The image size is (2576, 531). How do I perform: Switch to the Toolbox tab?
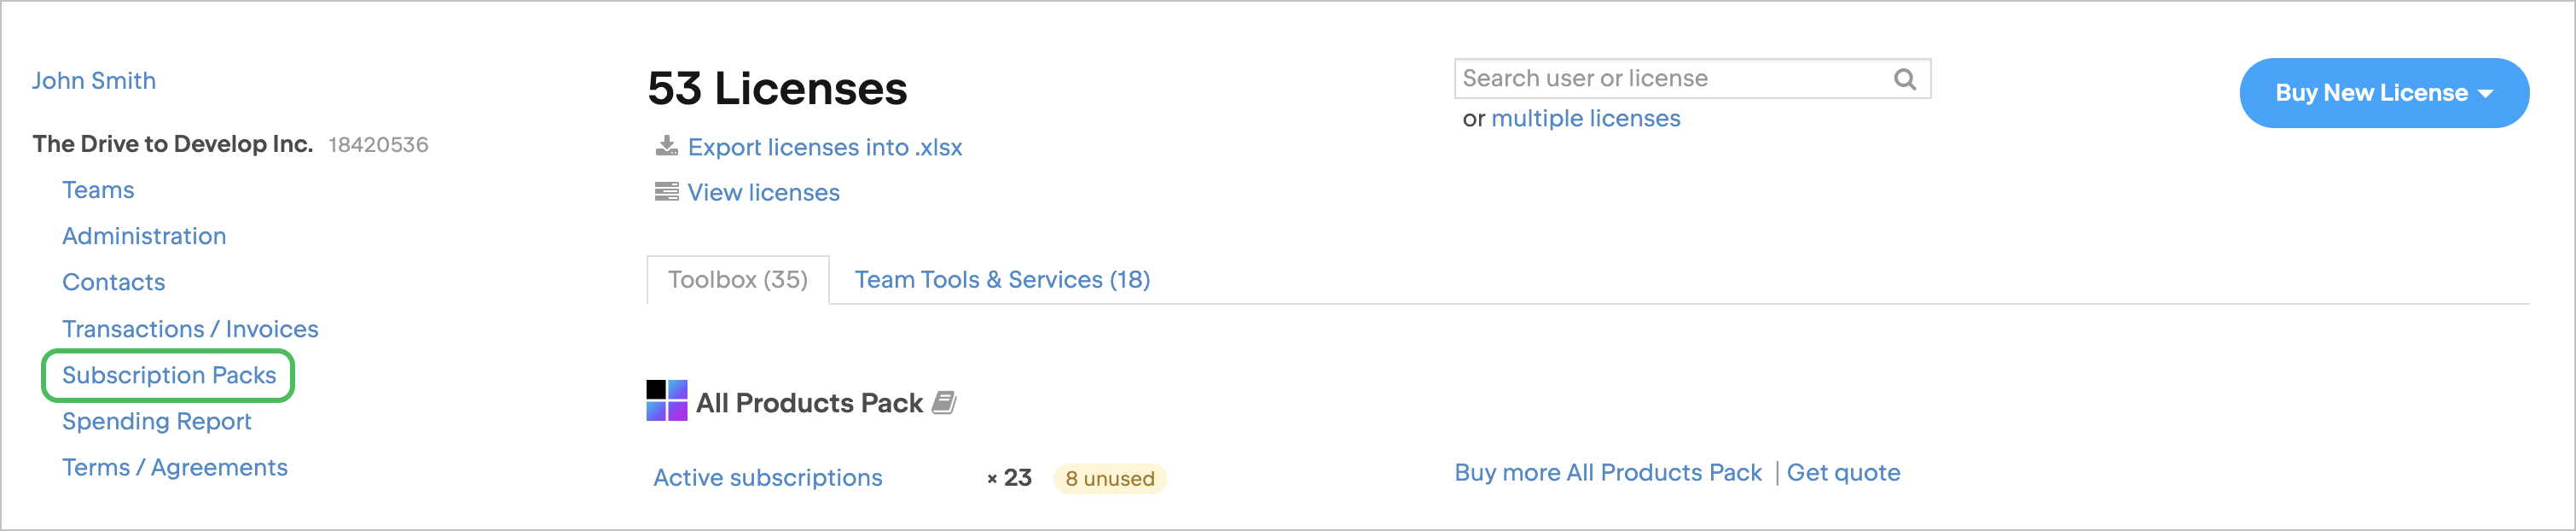point(737,279)
